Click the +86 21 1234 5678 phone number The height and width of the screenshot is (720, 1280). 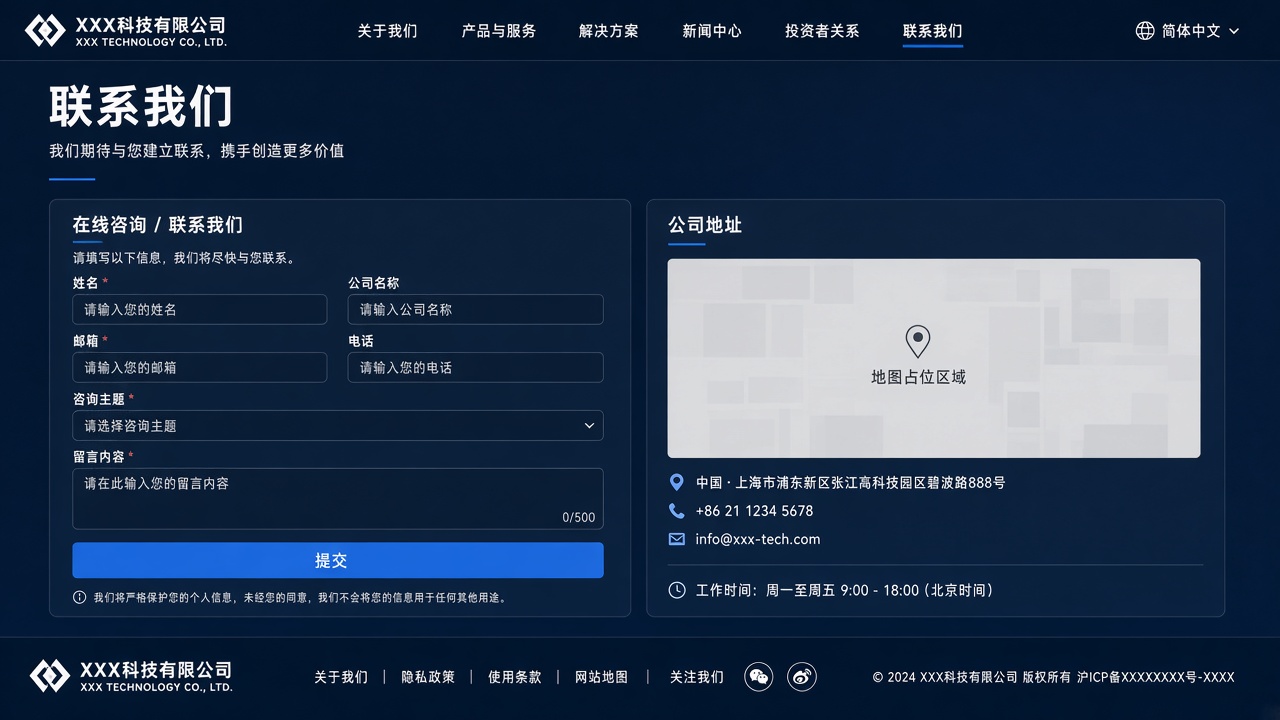(755, 510)
